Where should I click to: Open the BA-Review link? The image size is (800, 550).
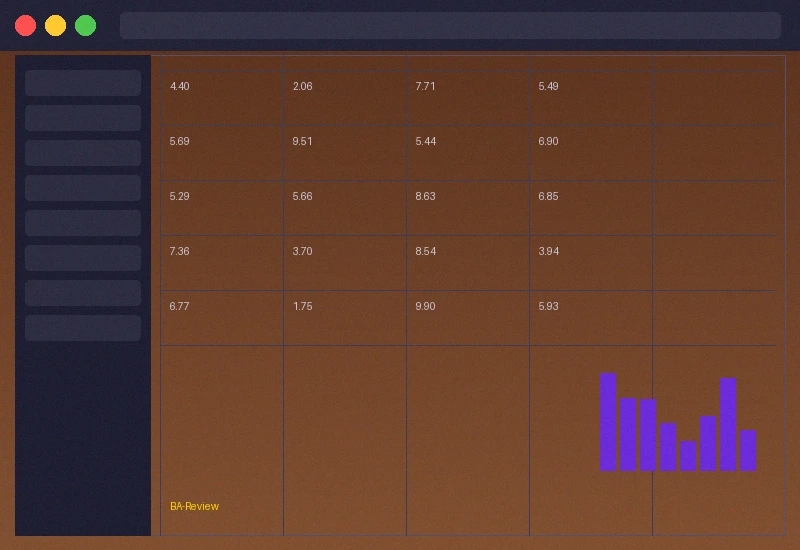pos(194,506)
